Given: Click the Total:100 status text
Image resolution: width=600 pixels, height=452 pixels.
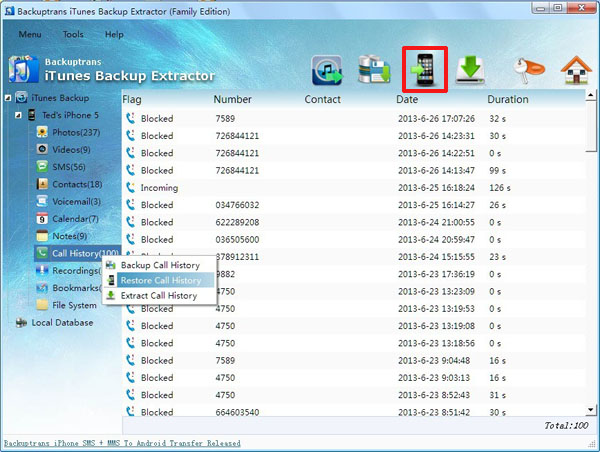Looking at the screenshot, I should (x=566, y=426).
